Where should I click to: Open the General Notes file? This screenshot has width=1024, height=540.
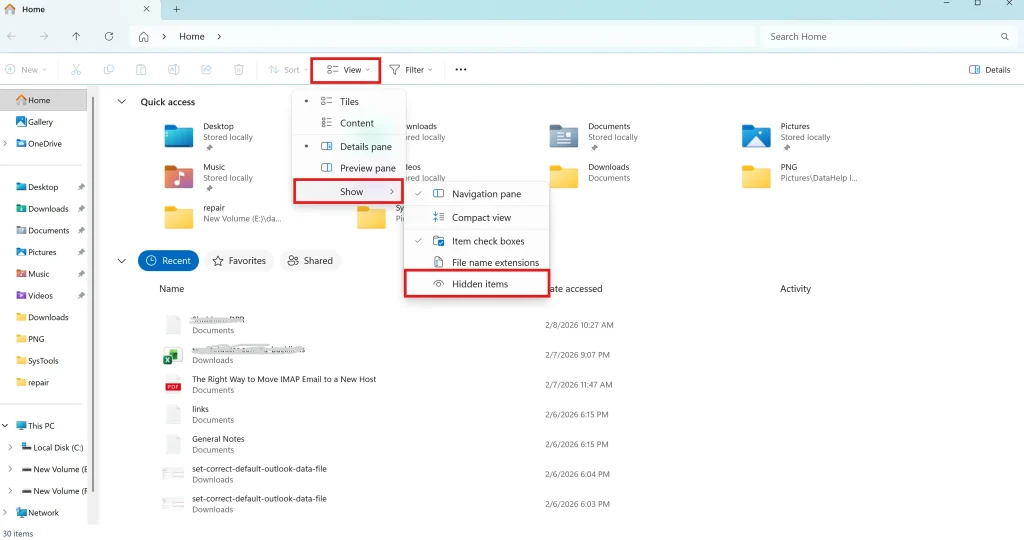pos(218,444)
